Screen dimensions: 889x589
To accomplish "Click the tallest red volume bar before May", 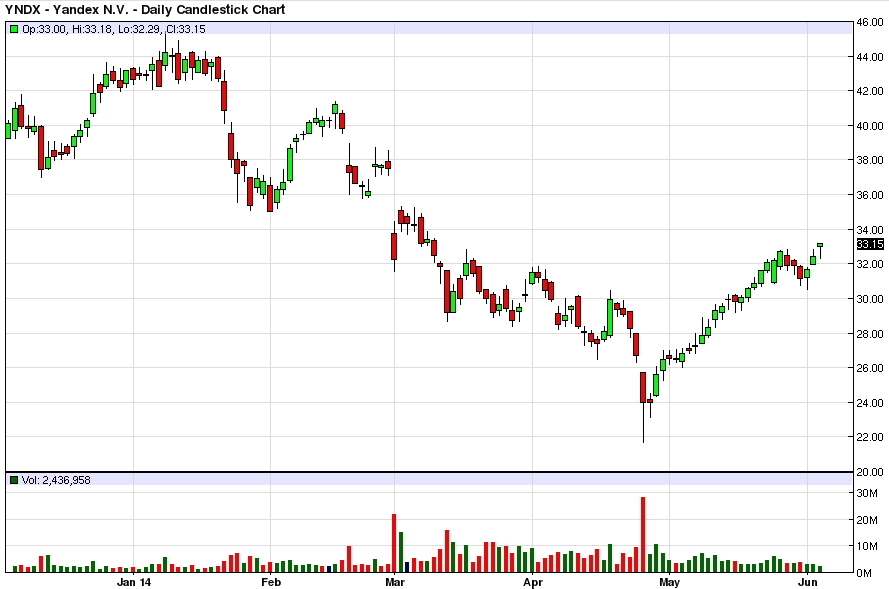I will pyautogui.click(x=643, y=535).
